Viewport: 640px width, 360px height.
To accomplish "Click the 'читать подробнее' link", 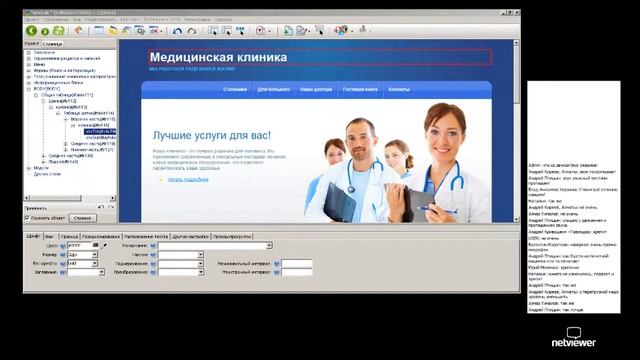I will pos(188,180).
